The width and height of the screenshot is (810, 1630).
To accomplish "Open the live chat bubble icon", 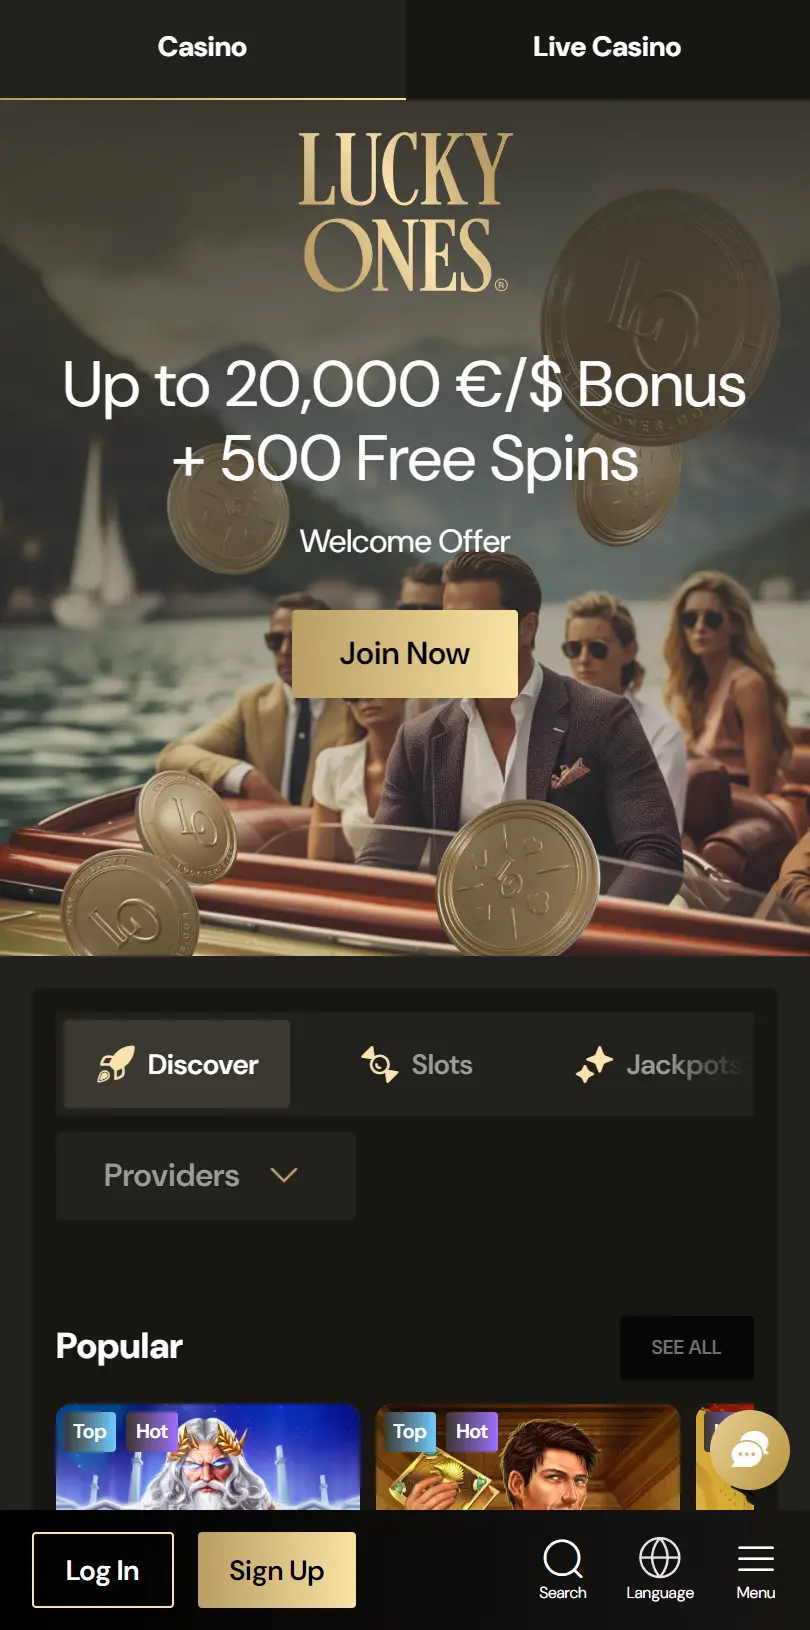I will [x=750, y=1450].
